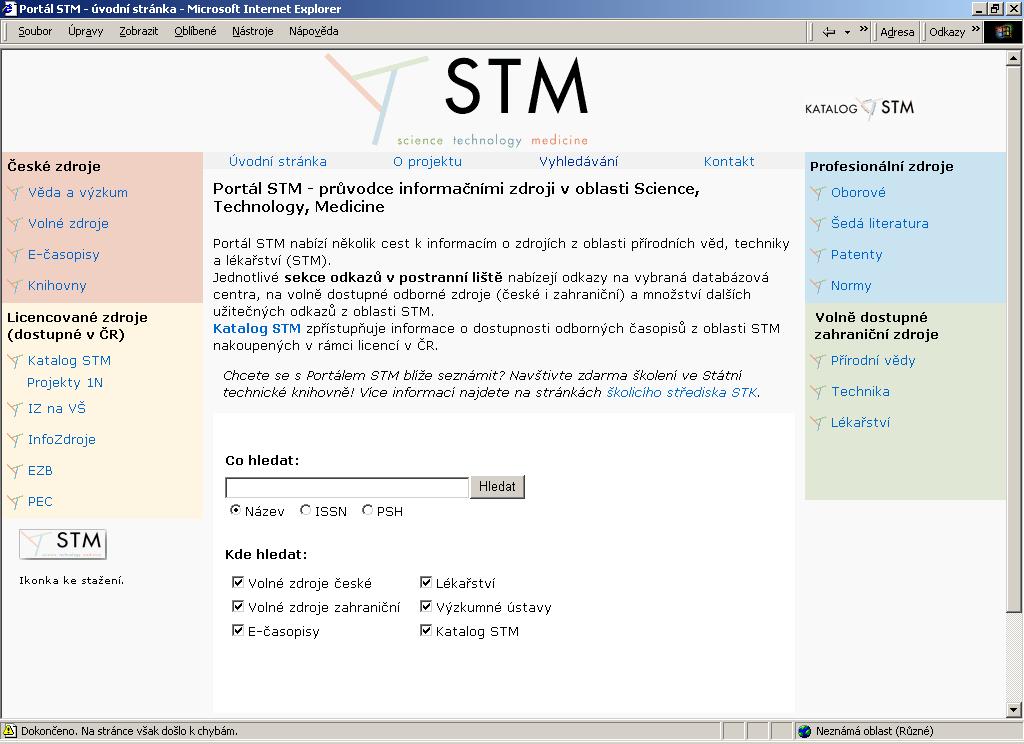Viewport: 1024px width, 744px height.
Task: Click the status bar error warning icon
Action: 9,730
